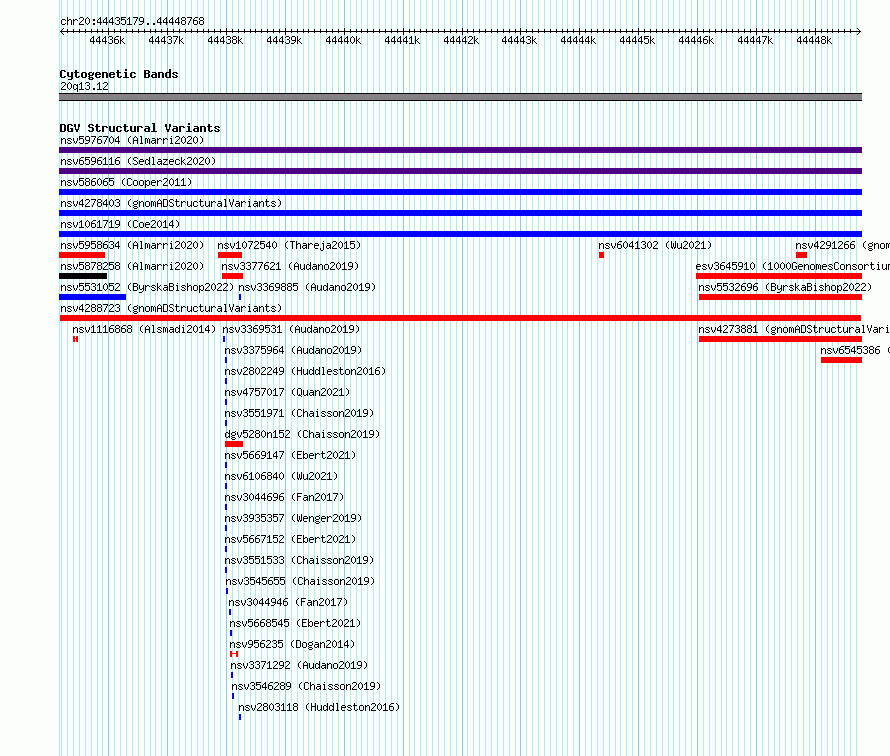Click nsv5668545 (Ebert2021) label
The image size is (890, 756).
pos(295,623)
